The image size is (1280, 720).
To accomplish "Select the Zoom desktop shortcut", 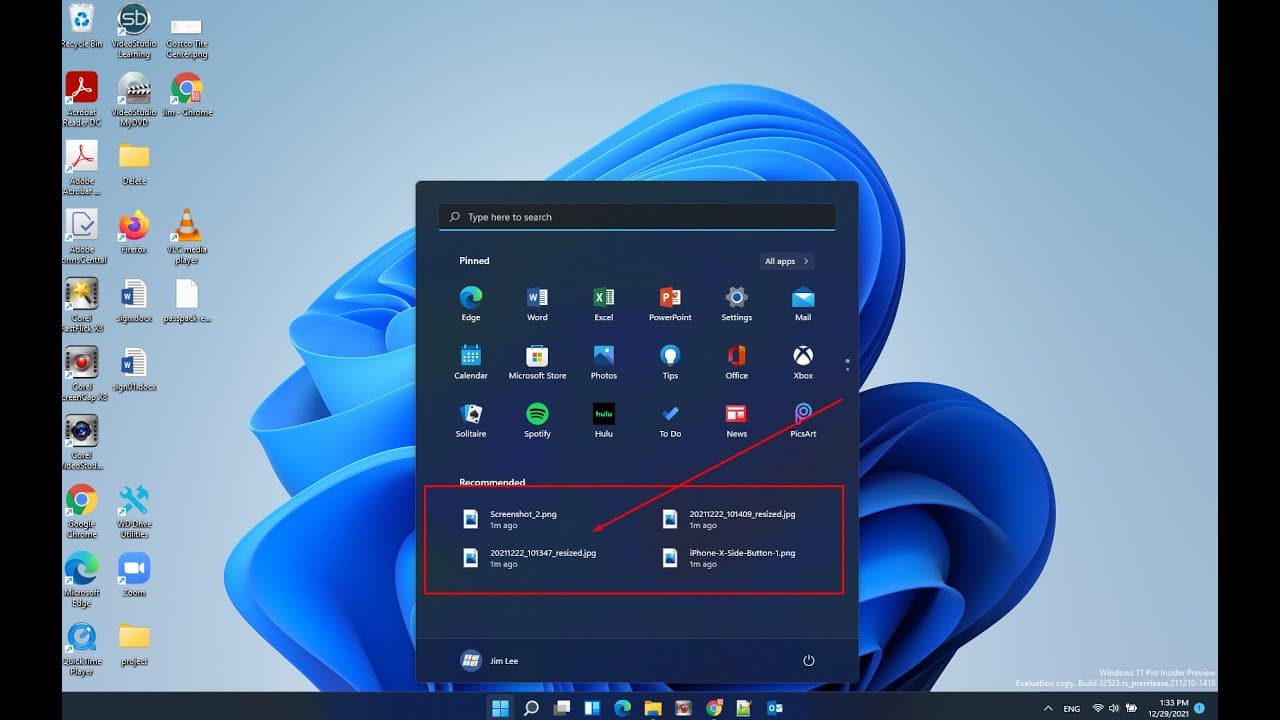I will click(x=133, y=575).
